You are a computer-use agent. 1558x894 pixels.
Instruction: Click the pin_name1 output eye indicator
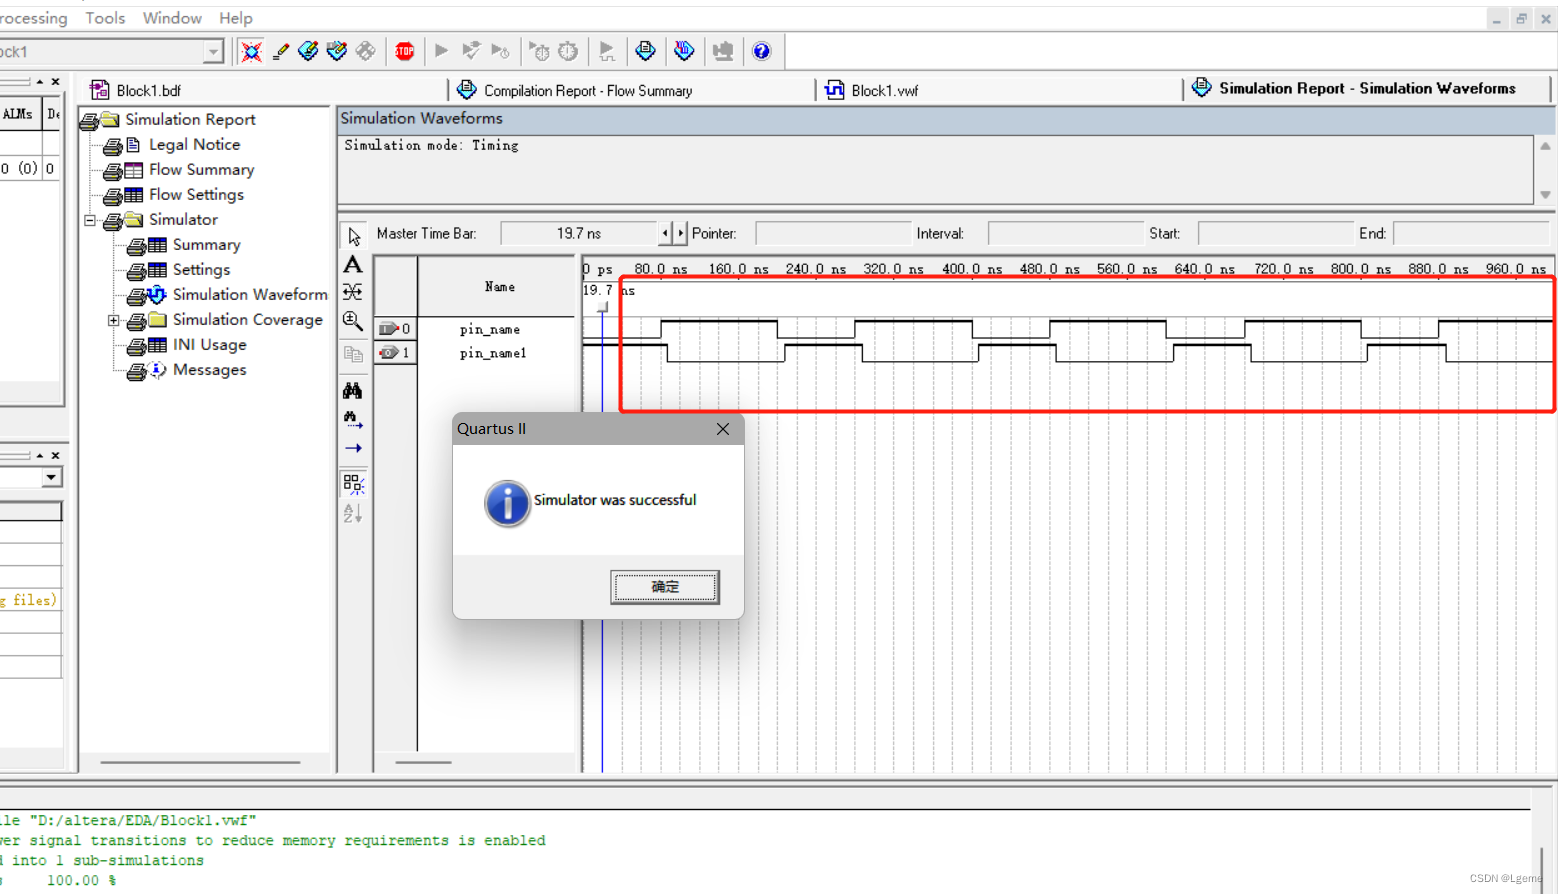click(x=390, y=352)
